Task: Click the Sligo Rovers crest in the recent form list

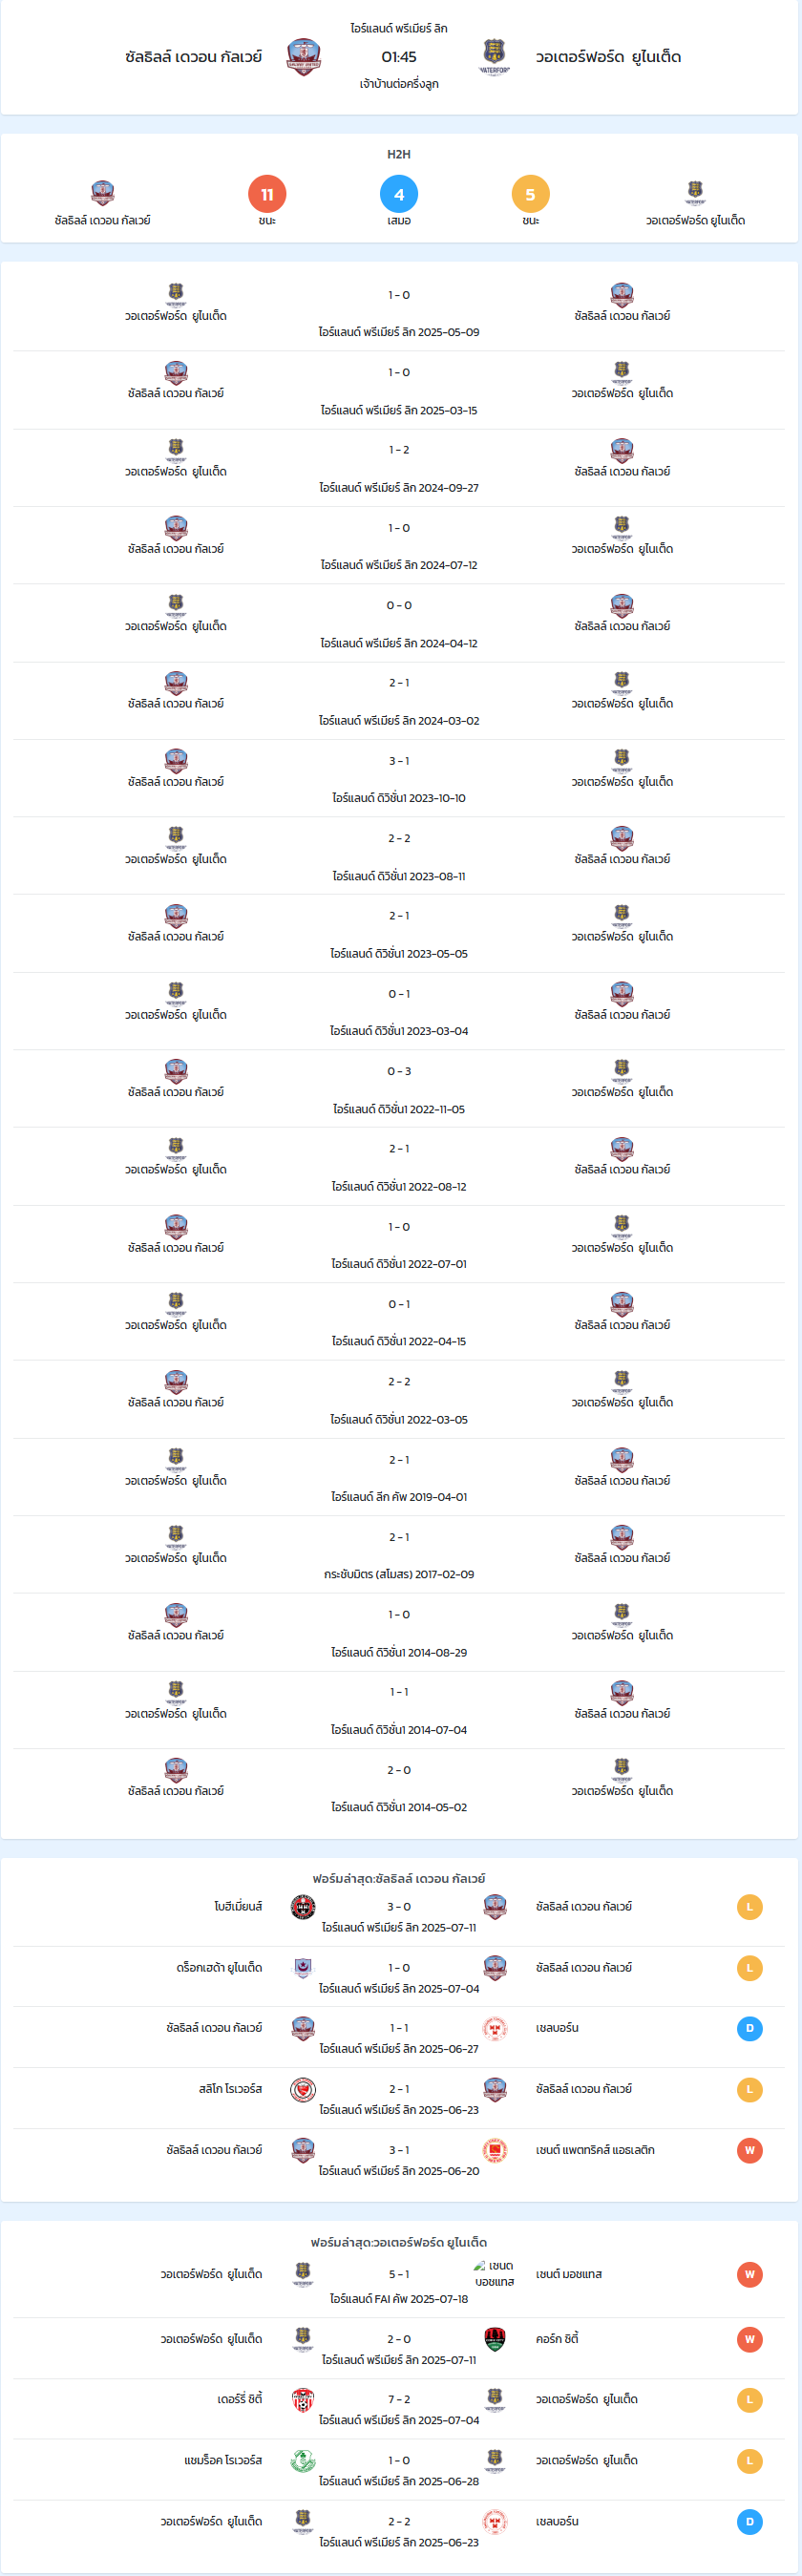Action: pos(303,2089)
